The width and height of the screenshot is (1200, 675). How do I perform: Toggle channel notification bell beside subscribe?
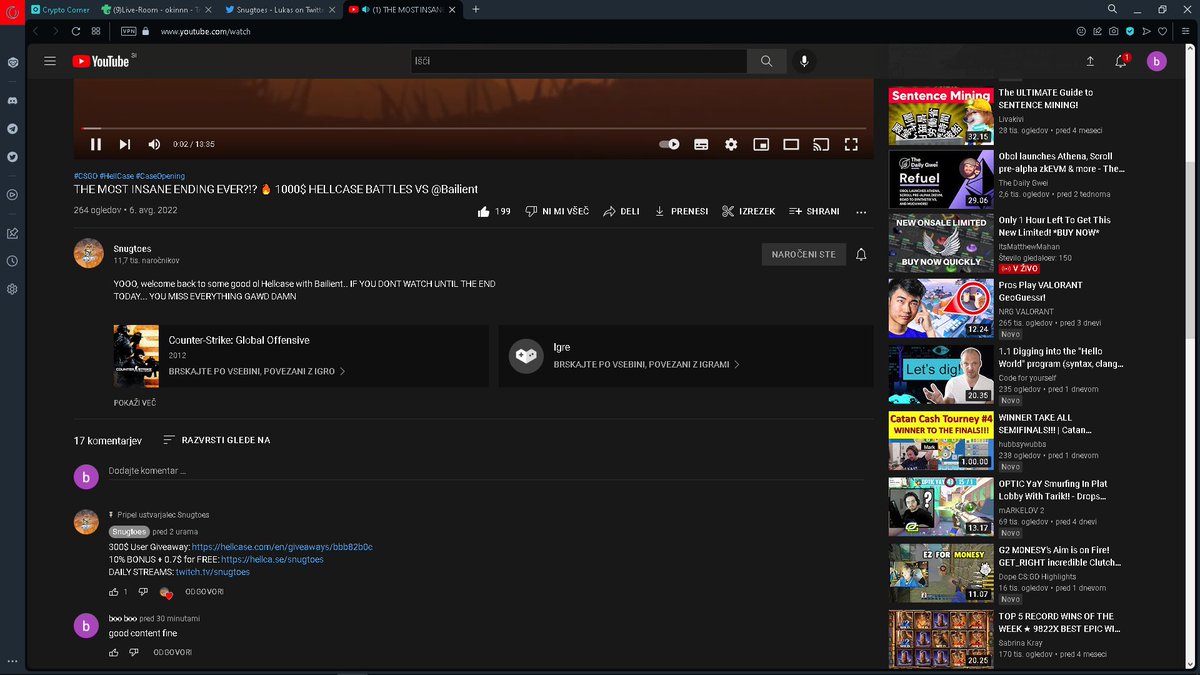(861, 255)
